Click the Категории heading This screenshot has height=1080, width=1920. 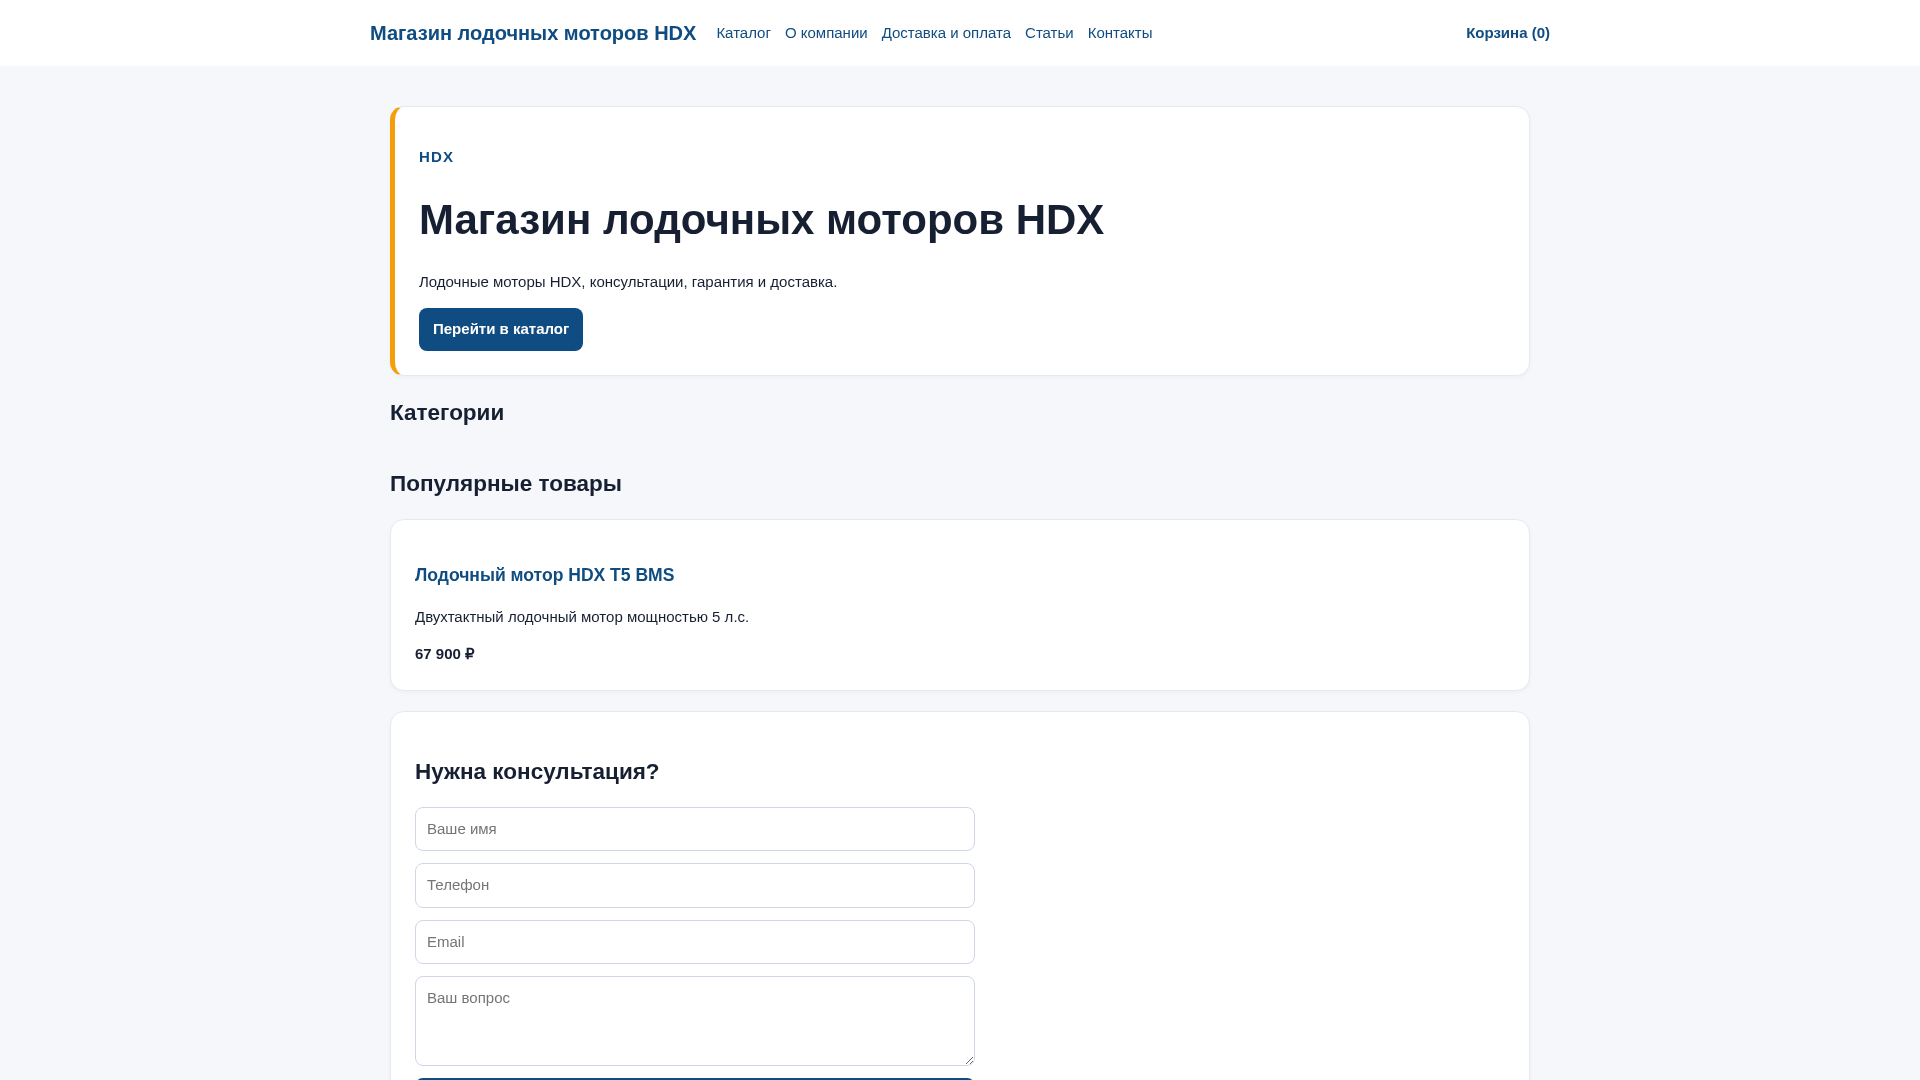(x=447, y=413)
